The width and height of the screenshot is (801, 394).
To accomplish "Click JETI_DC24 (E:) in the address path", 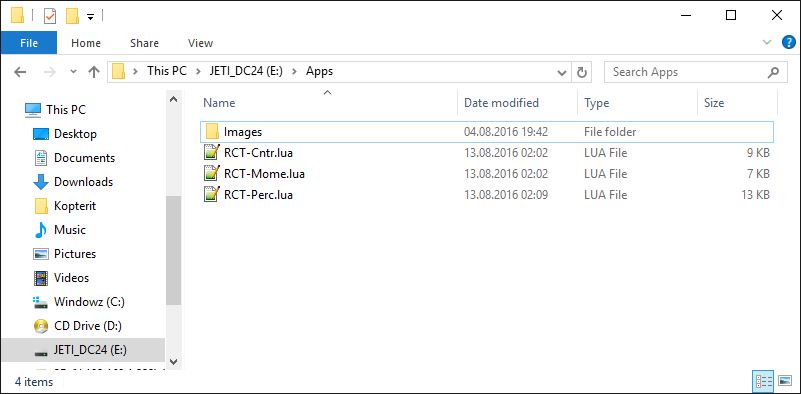I will [246, 71].
